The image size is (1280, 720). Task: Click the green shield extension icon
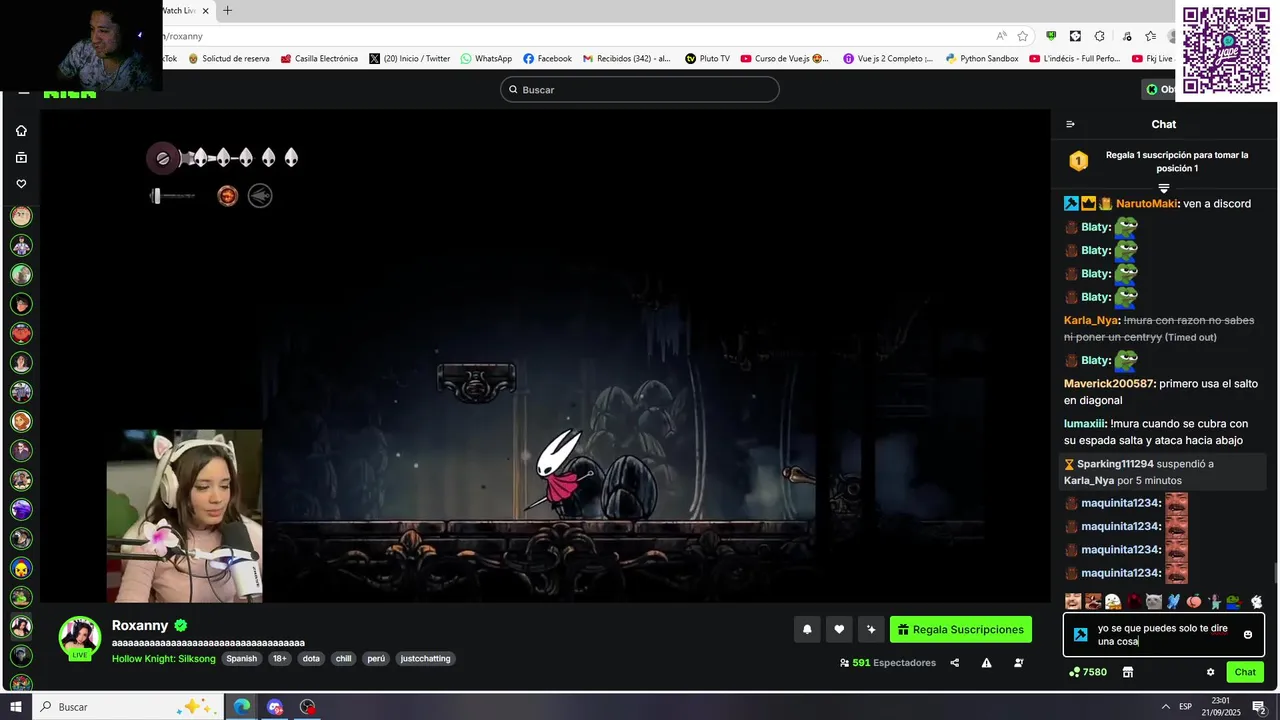click(x=1051, y=36)
